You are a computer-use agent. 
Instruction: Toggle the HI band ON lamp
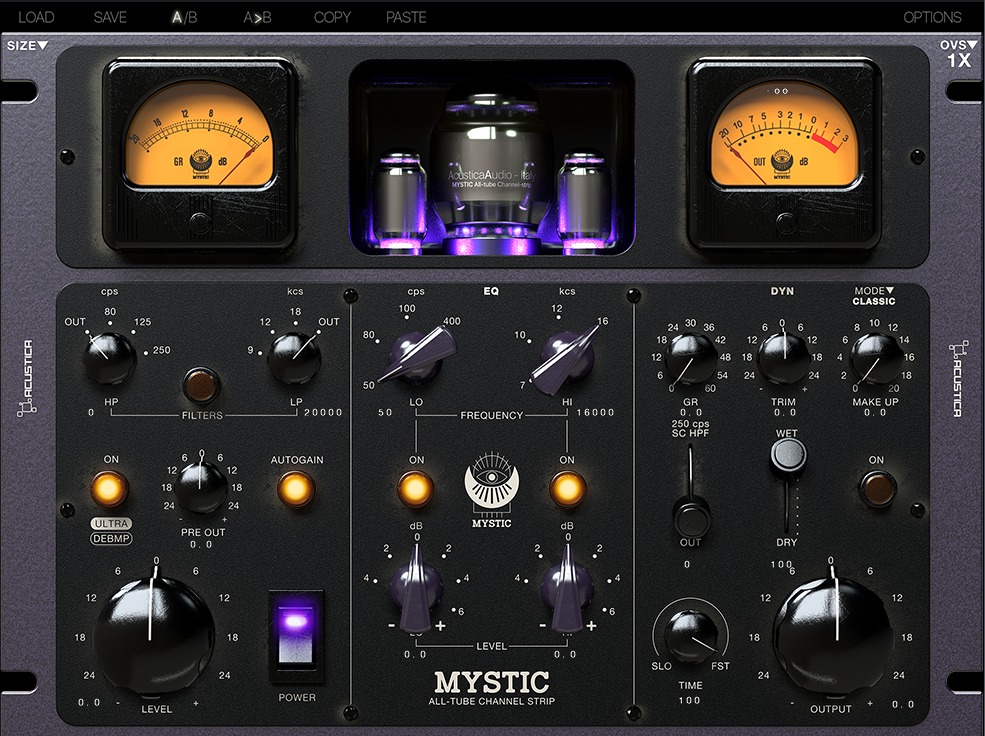[x=567, y=489]
